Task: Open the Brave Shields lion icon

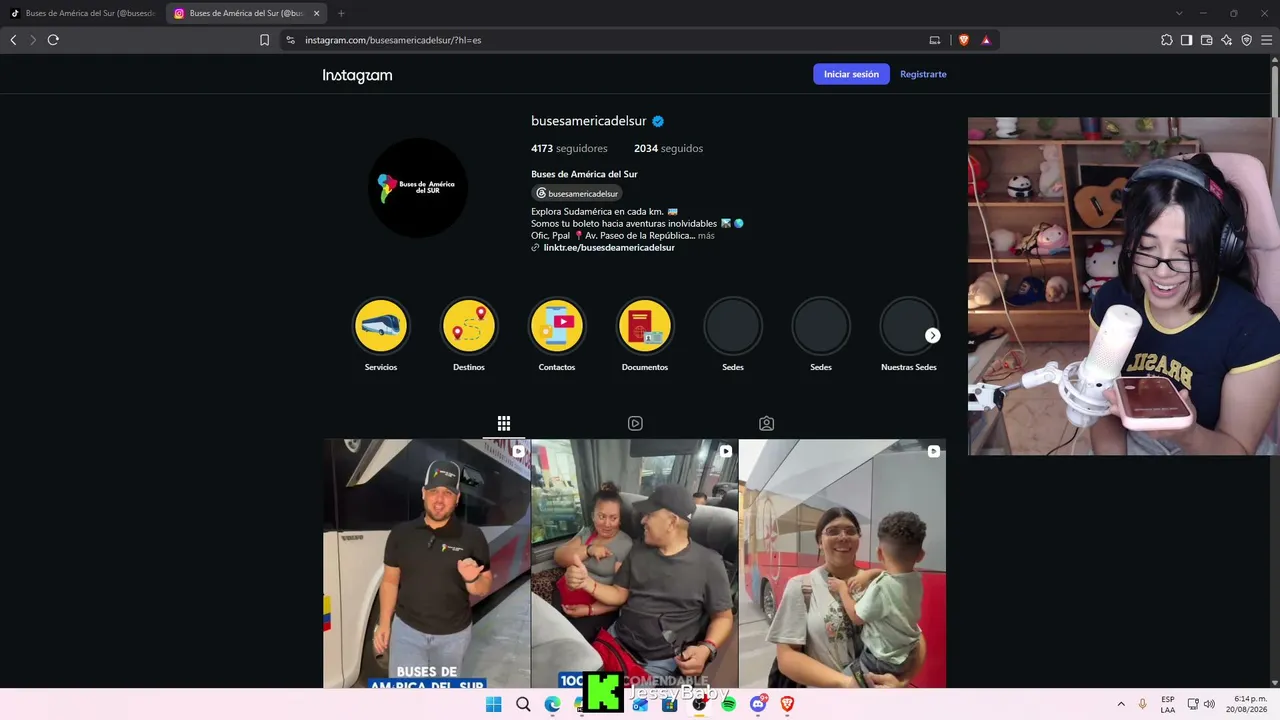Action: [x=964, y=40]
